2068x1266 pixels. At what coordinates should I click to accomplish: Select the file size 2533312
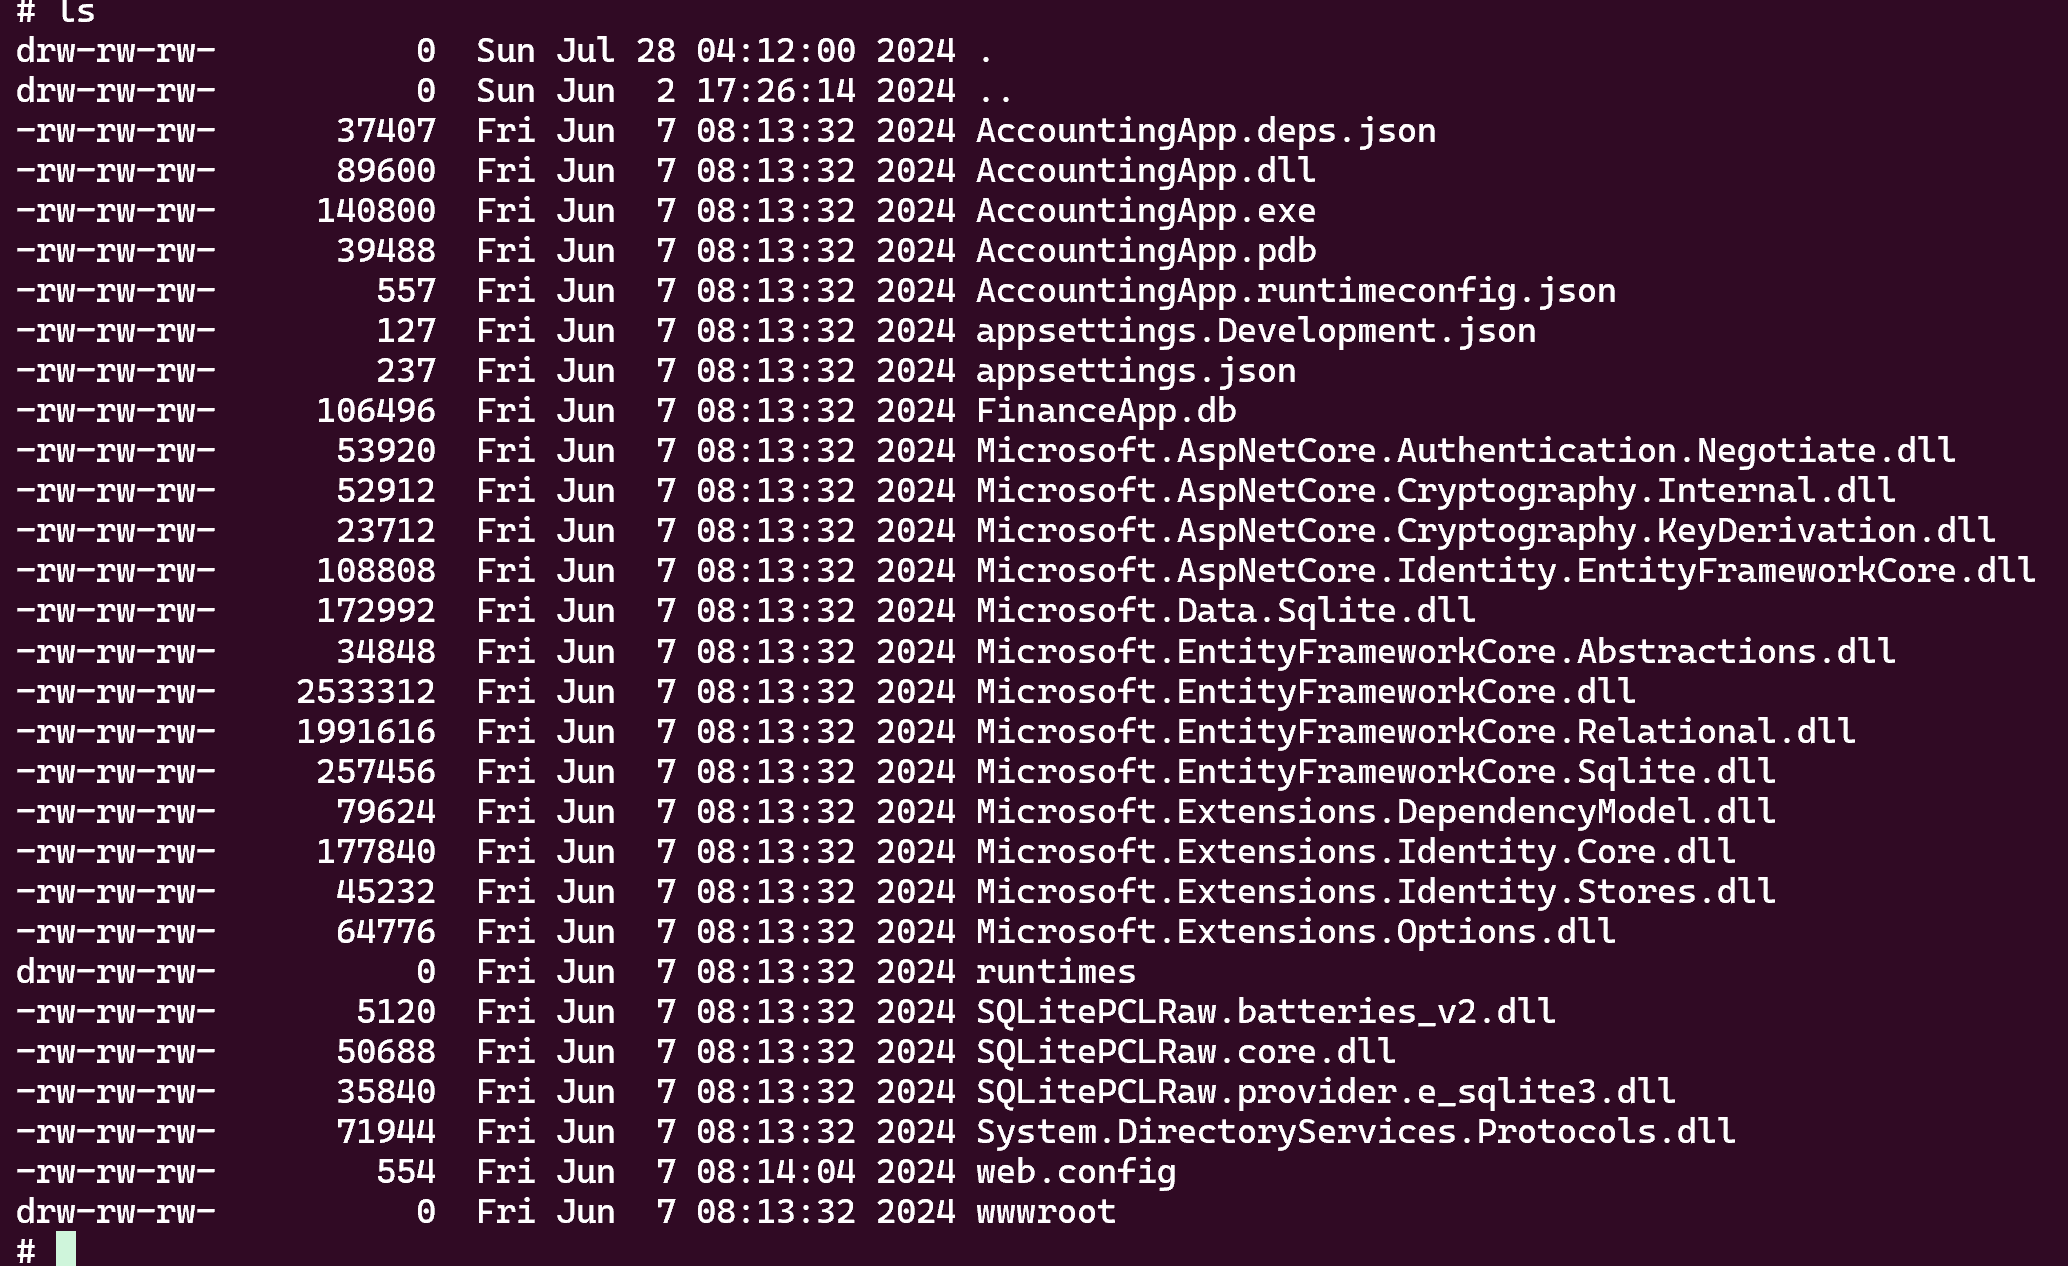click(366, 691)
